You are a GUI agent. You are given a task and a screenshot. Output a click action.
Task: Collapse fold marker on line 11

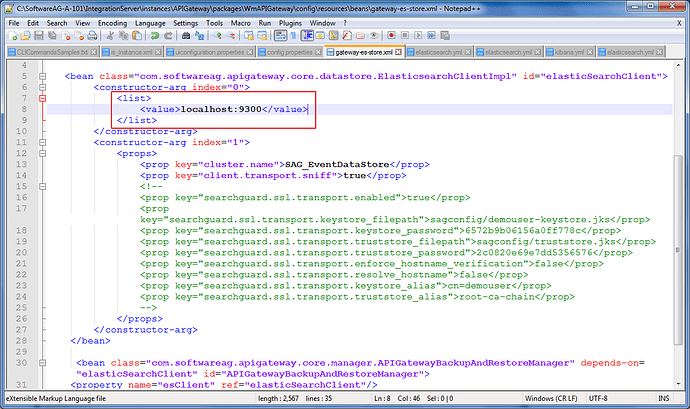[x=42, y=142]
